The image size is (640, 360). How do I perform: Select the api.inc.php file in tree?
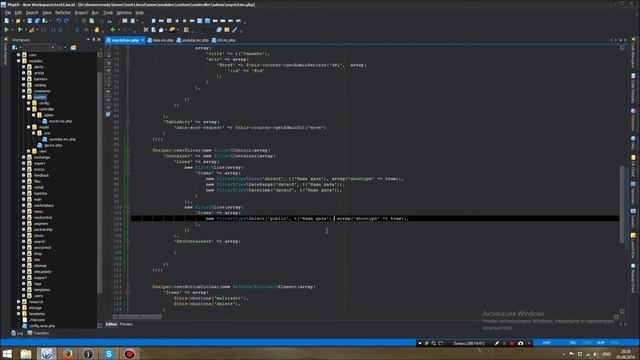coord(53,145)
